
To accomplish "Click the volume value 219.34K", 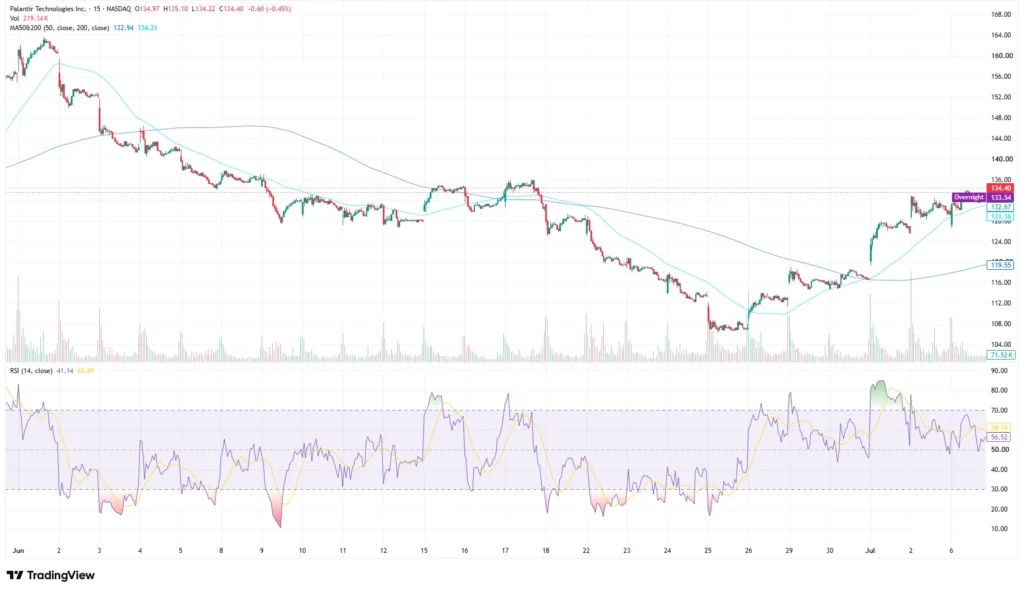I will point(35,18).
